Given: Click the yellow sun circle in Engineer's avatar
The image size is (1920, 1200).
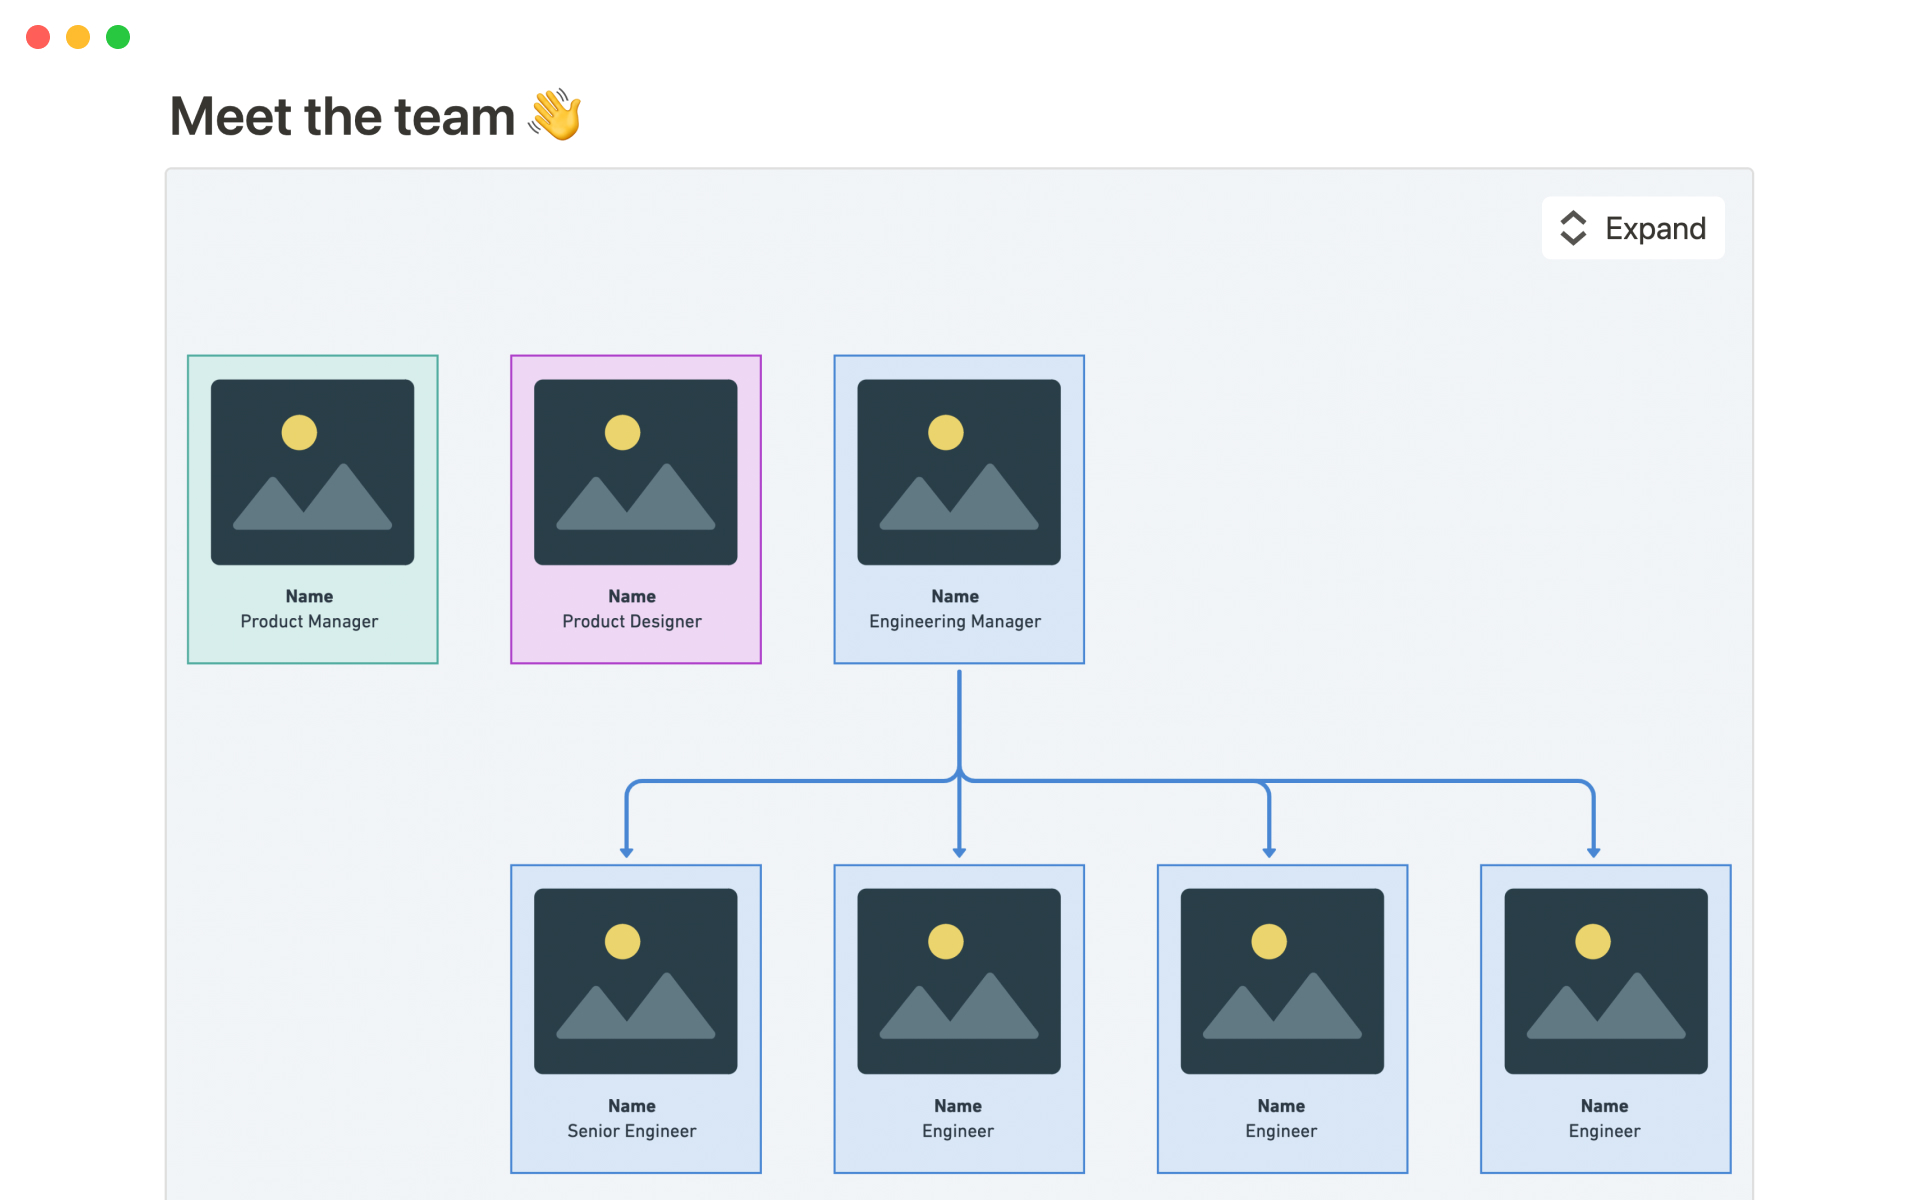Looking at the screenshot, I should pos(944,940).
